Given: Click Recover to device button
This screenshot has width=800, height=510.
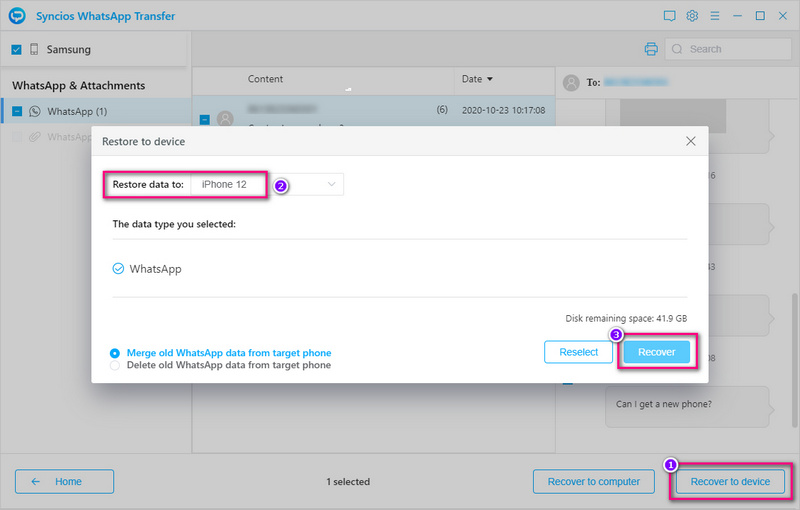Looking at the screenshot, I should pos(730,481).
